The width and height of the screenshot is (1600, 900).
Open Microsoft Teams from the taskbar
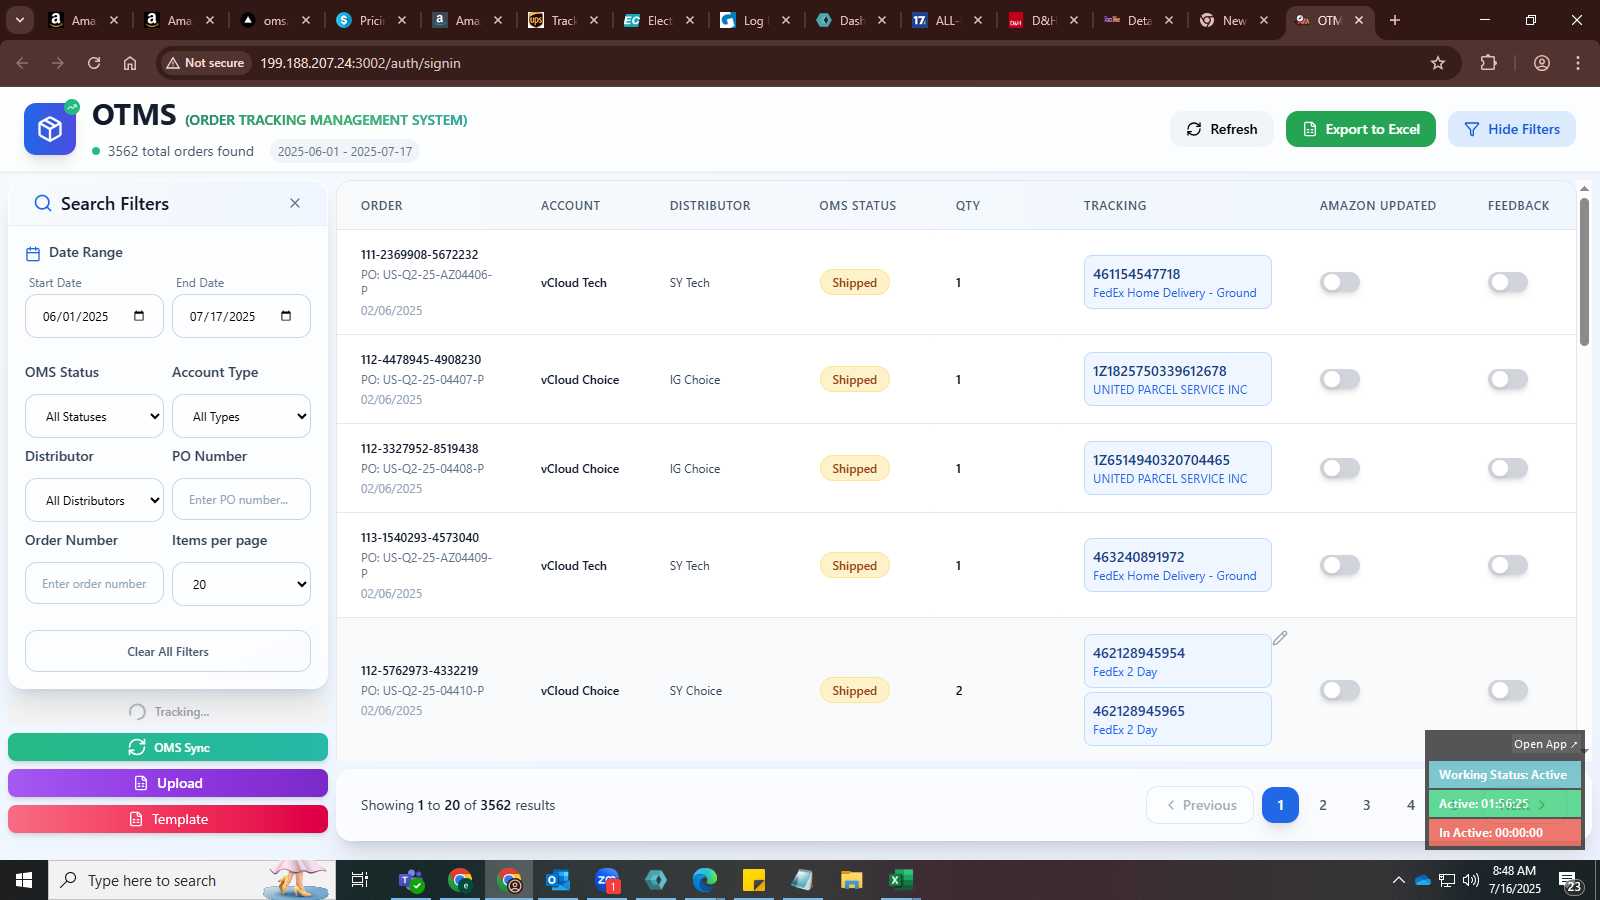(411, 880)
